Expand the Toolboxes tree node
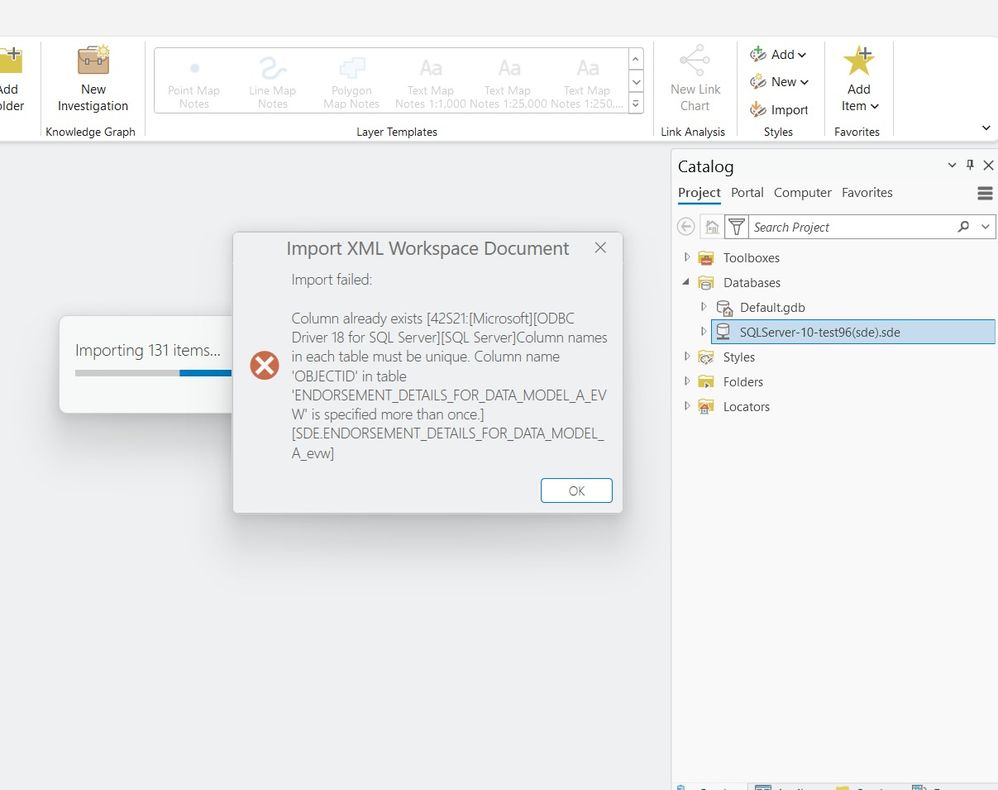Viewport: 998px width, 790px height. (x=686, y=257)
